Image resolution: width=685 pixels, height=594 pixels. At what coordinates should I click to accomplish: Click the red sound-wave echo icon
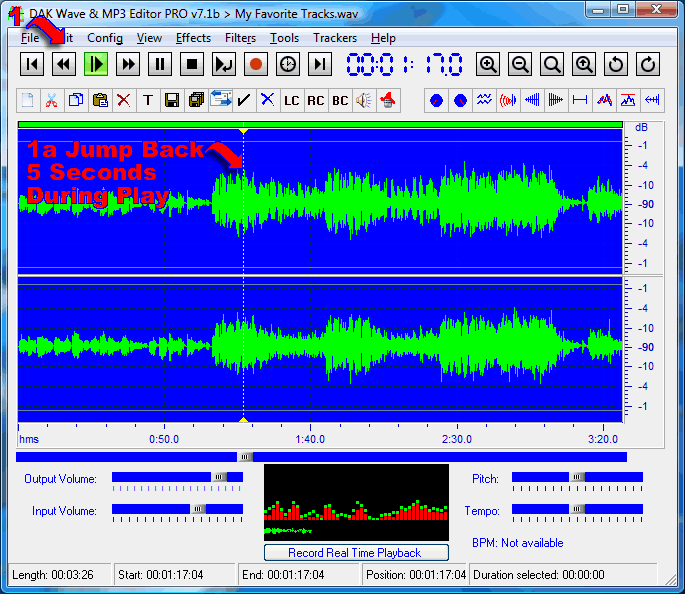coord(508,100)
